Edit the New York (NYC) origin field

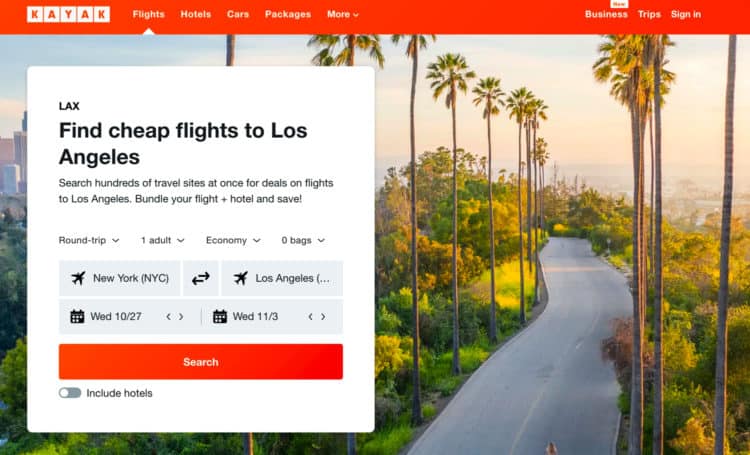point(120,278)
